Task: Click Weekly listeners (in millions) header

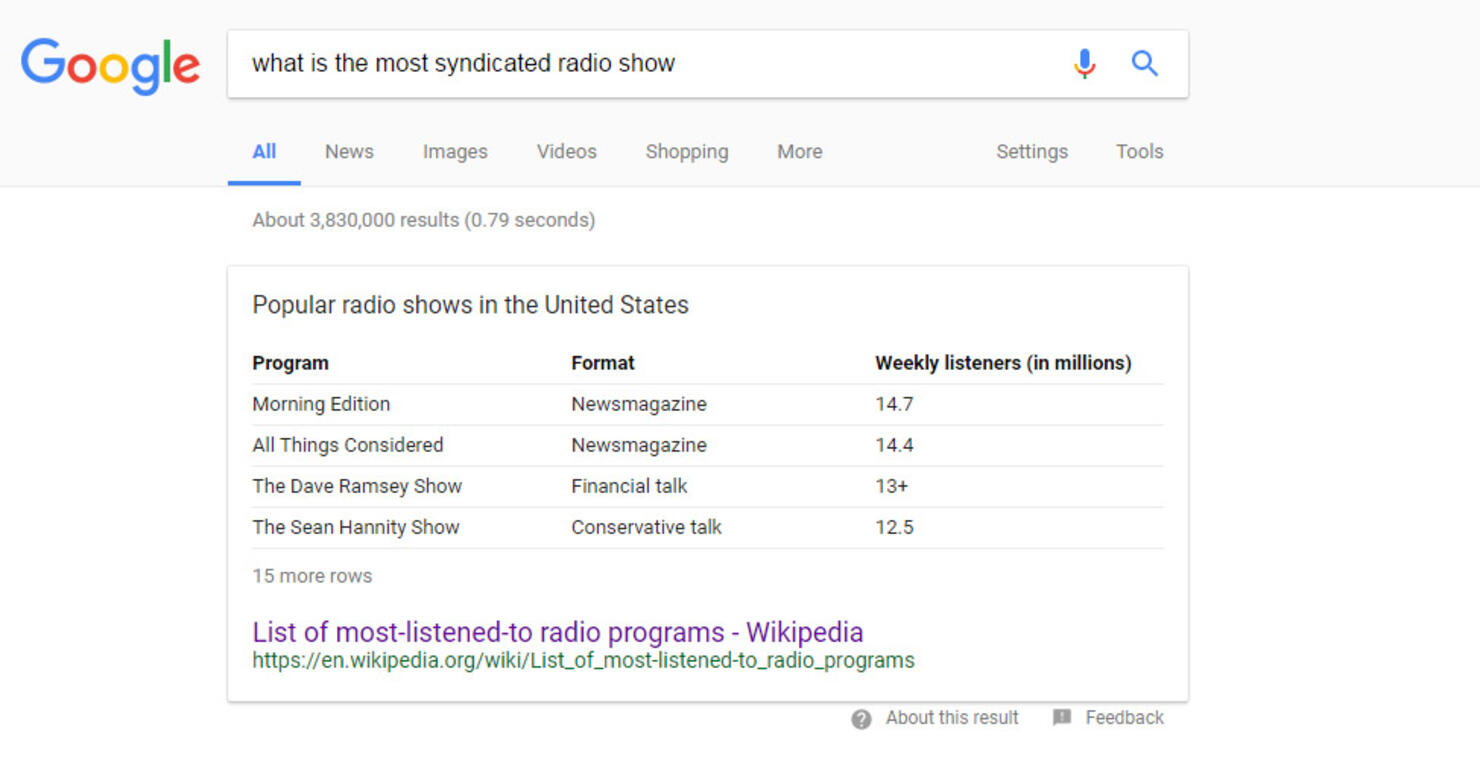Action: pyautogui.click(x=1003, y=363)
